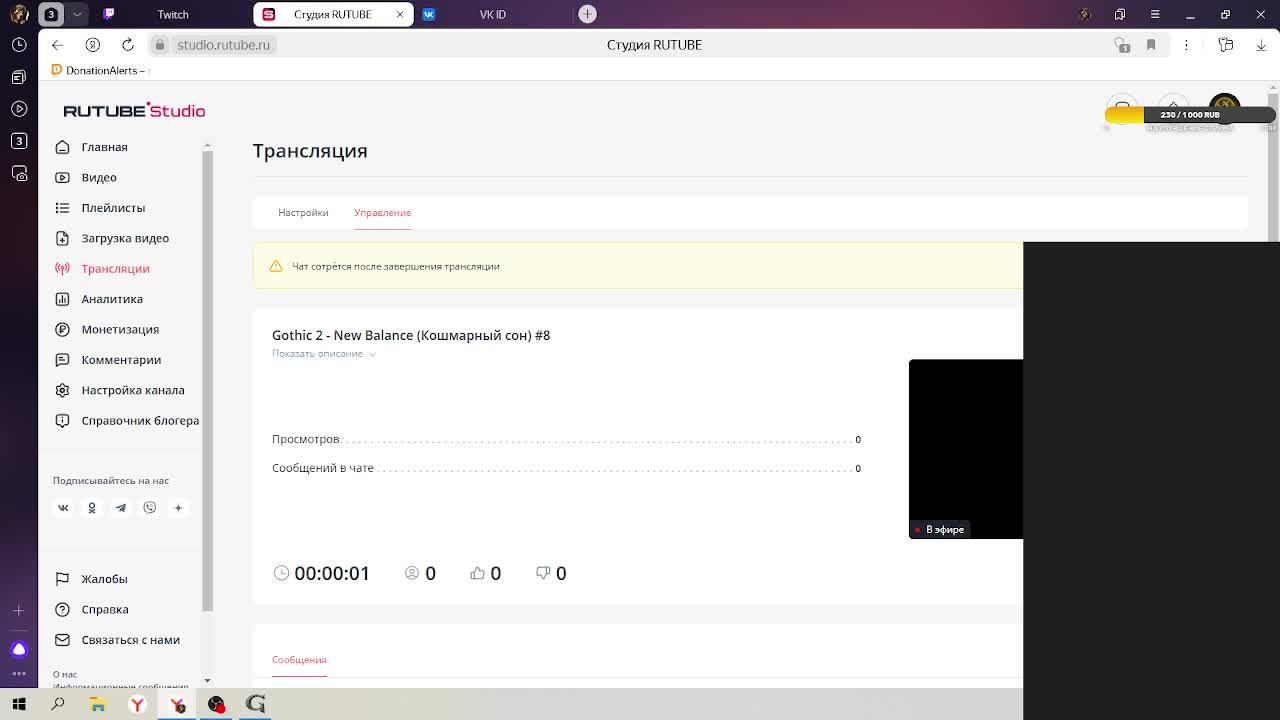
Task: Open a new browser tab
Action: (588, 14)
